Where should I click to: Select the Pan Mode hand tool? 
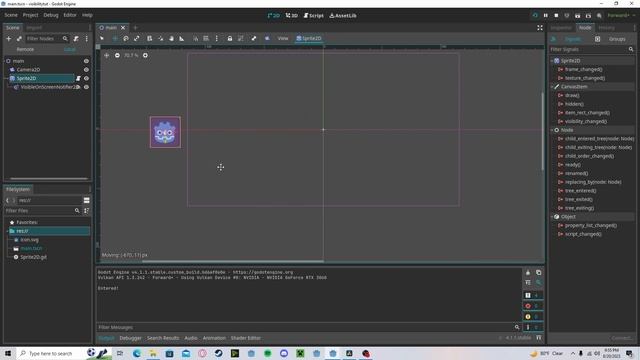coord(171,38)
